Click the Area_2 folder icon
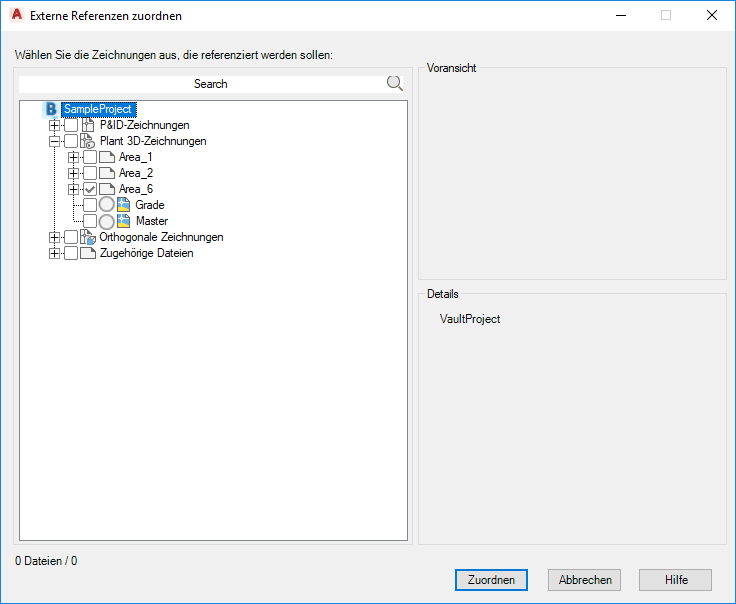The width and height of the screenshot is (736, 604). [x=107, y=173]
